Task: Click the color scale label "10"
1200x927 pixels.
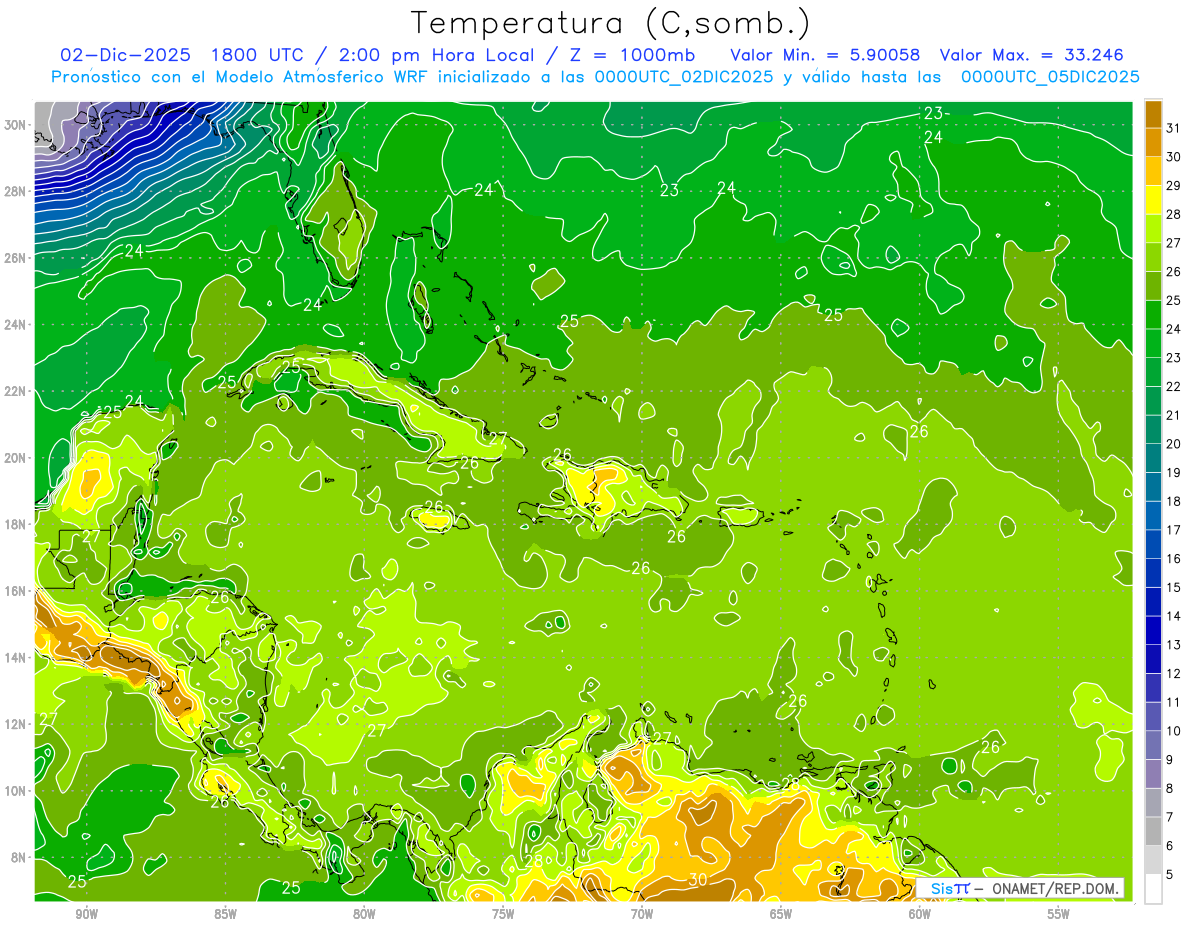Action: [x=1173, y=731]
